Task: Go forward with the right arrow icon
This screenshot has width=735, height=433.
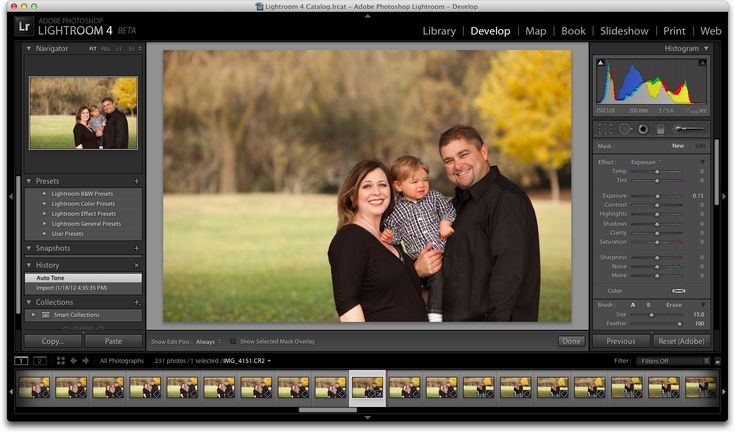Action: tap(85, 361)
